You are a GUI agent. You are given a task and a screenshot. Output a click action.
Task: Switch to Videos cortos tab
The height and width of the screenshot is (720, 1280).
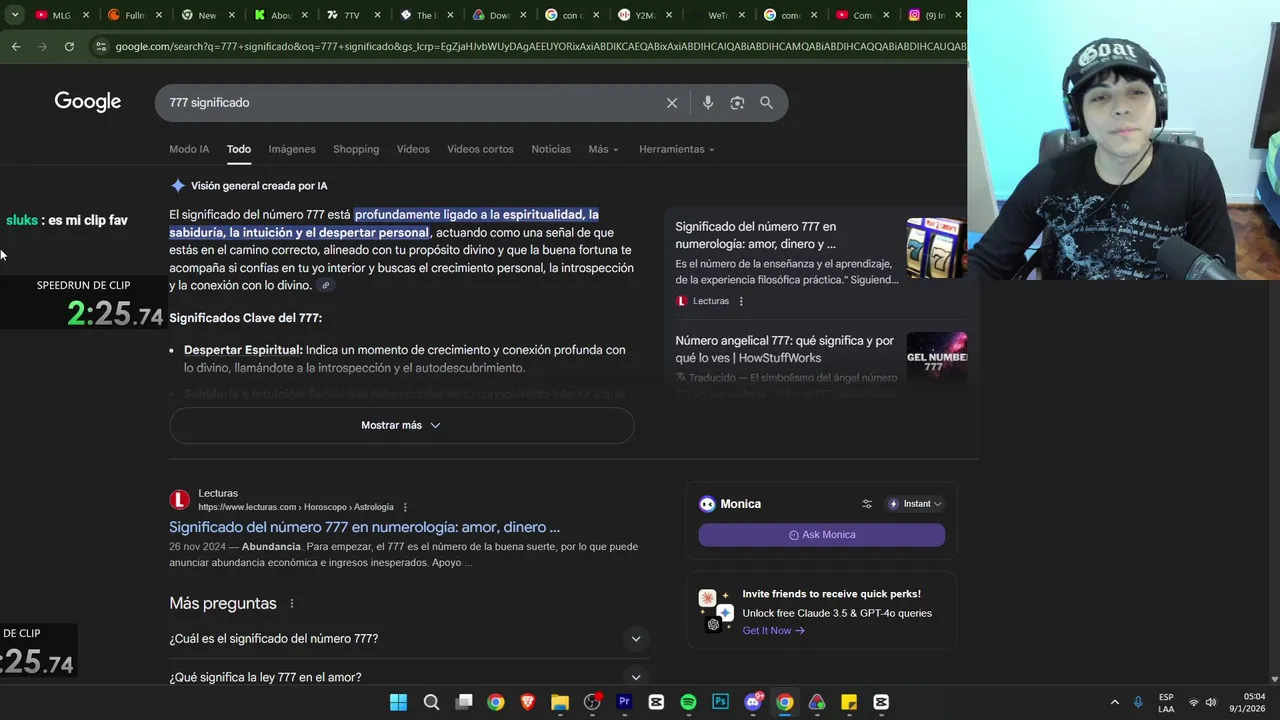click(x=480, y=149)
